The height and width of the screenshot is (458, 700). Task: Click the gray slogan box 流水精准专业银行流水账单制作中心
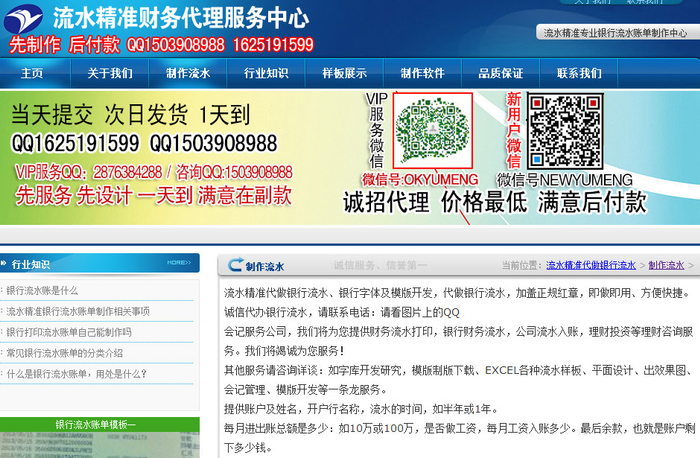[x=617, y=32]
